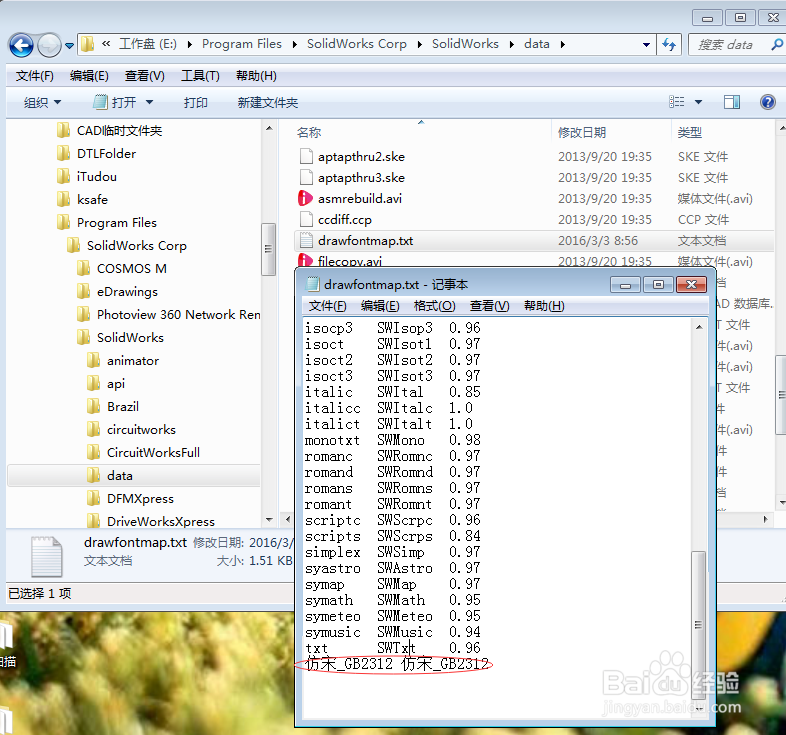
Task: Sort by the 修改日期 column header
Action: tap(582, 133)
